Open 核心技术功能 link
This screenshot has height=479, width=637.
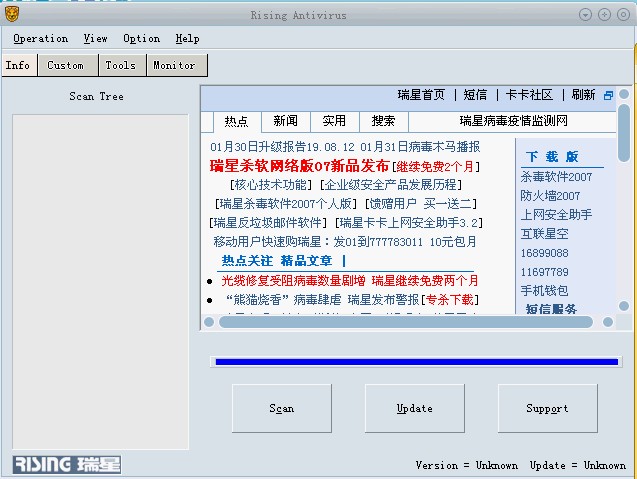point(271,185)
